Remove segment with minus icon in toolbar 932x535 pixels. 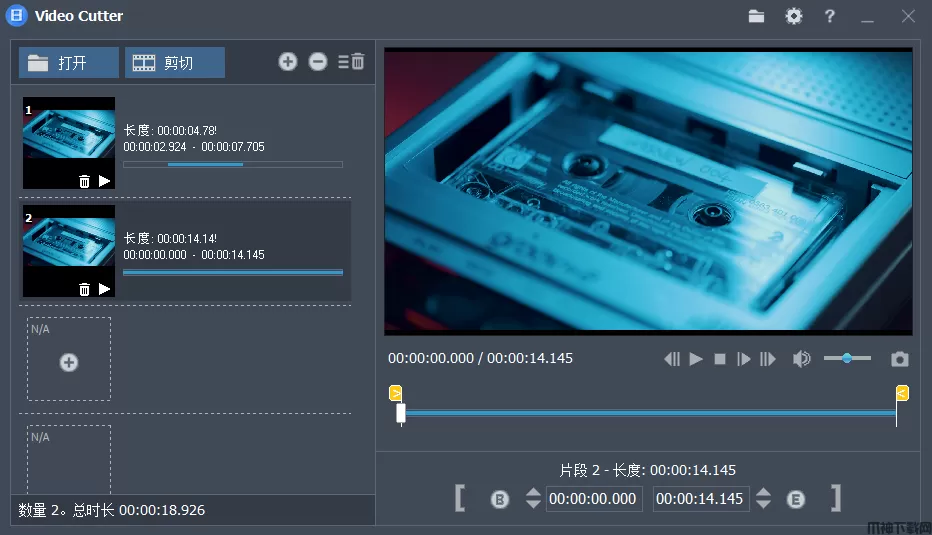pos(318,61)
